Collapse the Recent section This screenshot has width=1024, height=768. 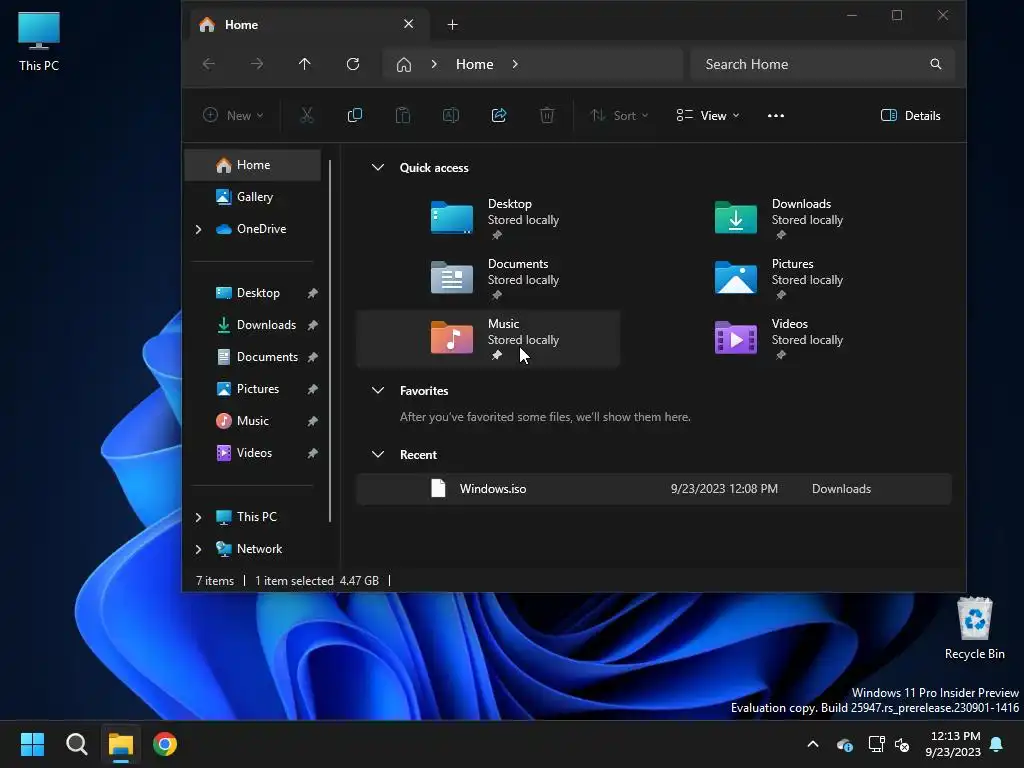coord(377,455)
